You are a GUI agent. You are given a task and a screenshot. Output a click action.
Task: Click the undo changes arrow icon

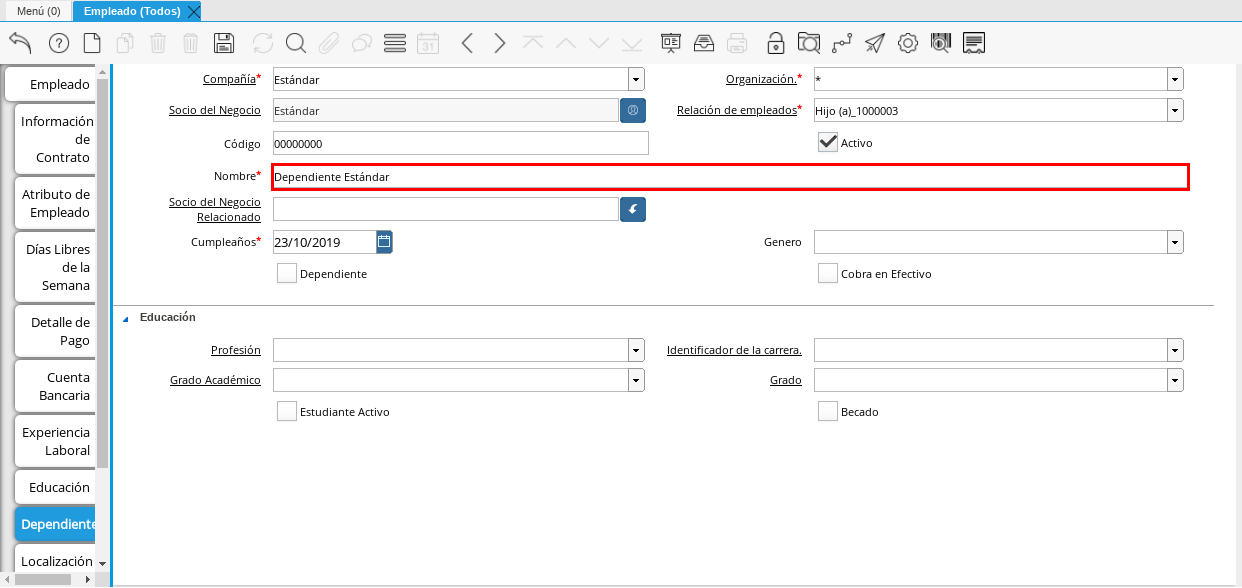20,43
